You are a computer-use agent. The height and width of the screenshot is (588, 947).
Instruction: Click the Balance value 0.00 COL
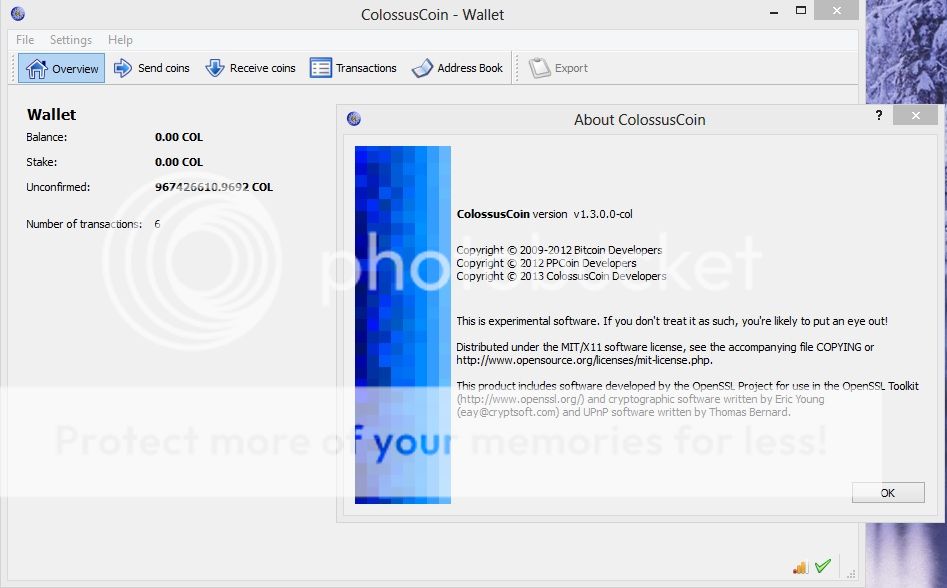pos(179,137)
